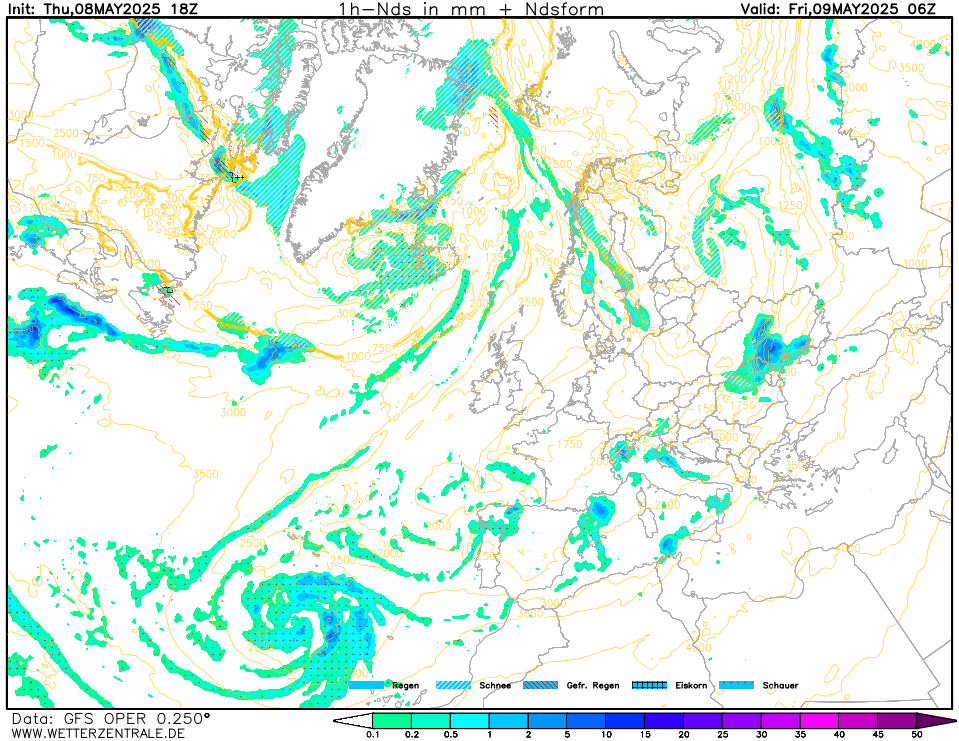
Task: Click the '45' scale value label
Action: coord(878,735)
